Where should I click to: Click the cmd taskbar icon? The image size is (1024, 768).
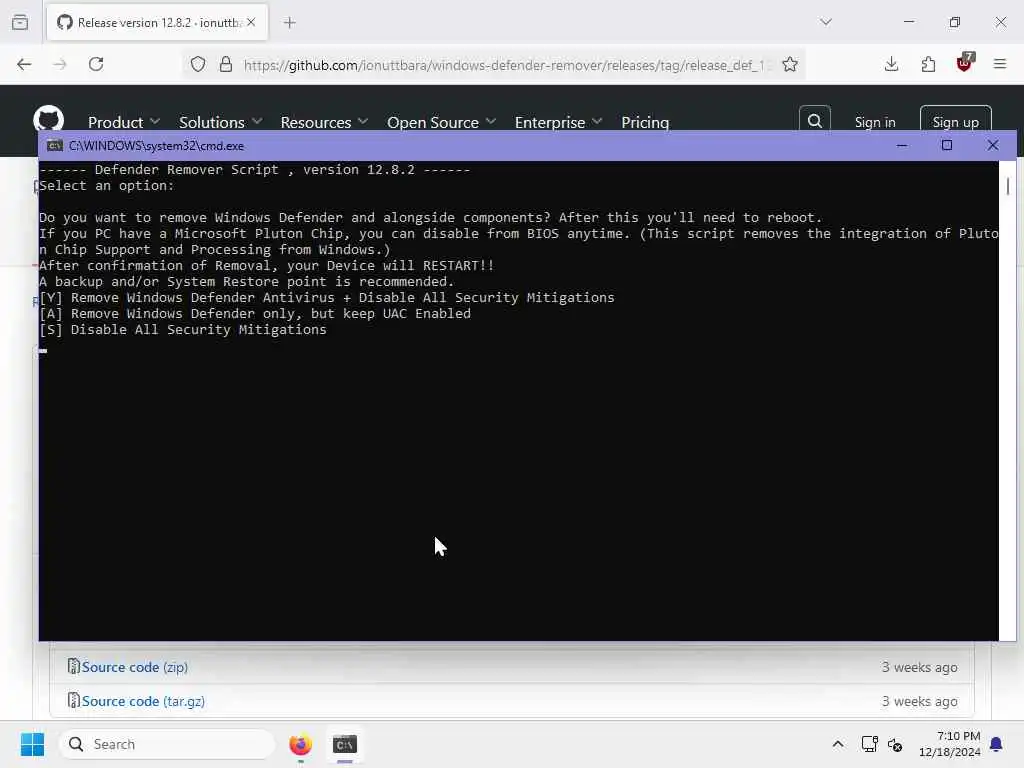(345, 744)
